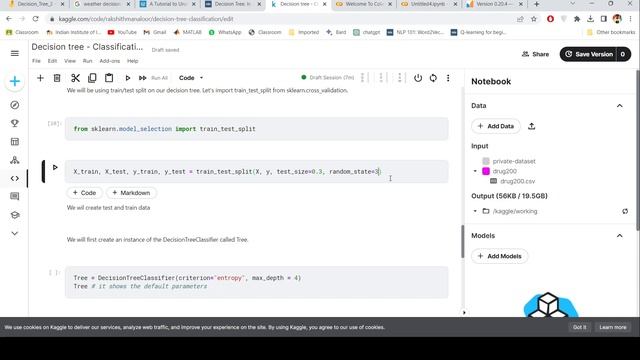This screenshot has height=360, width=640.
Task: Run the current cell from the toolbar
Action: pyautogui.click(x=127, y=78)
